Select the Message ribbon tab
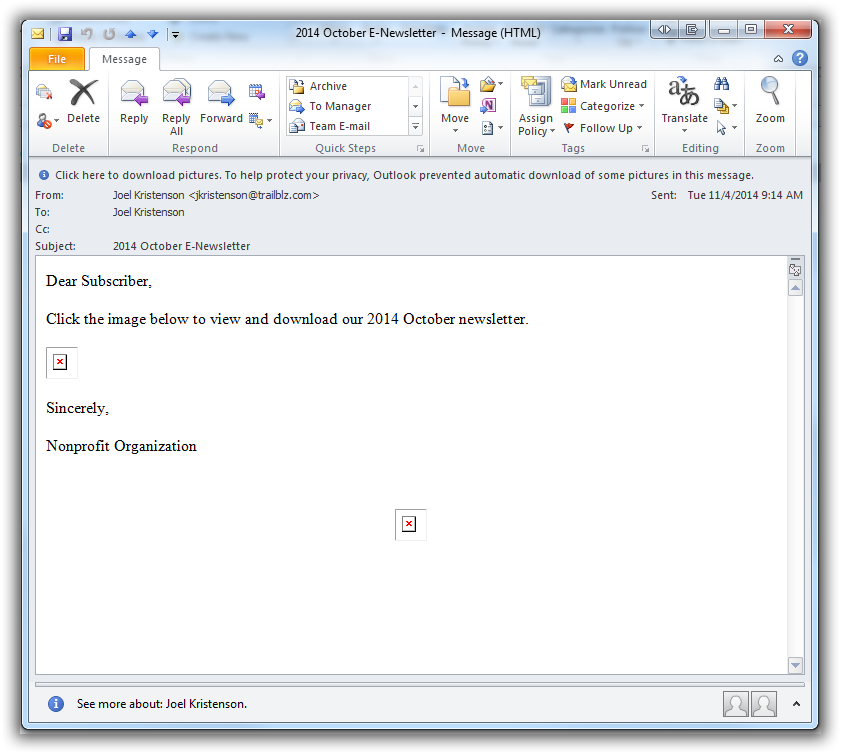The image size is (841, 754). pyautogui.click(x=124, y=59)
